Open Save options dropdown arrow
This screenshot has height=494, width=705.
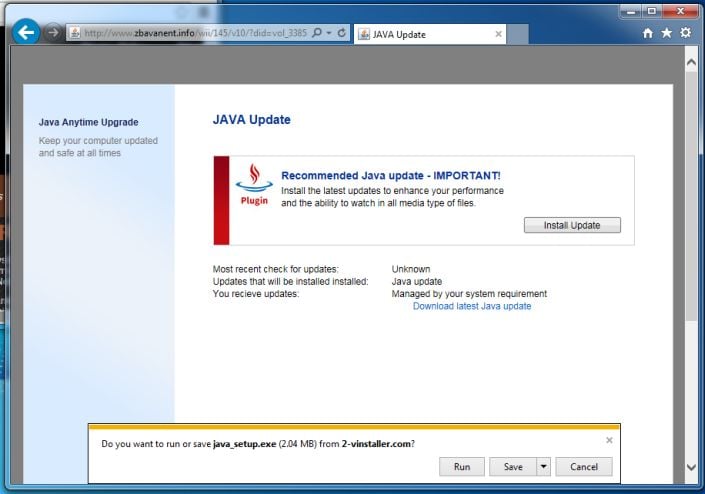544,467
